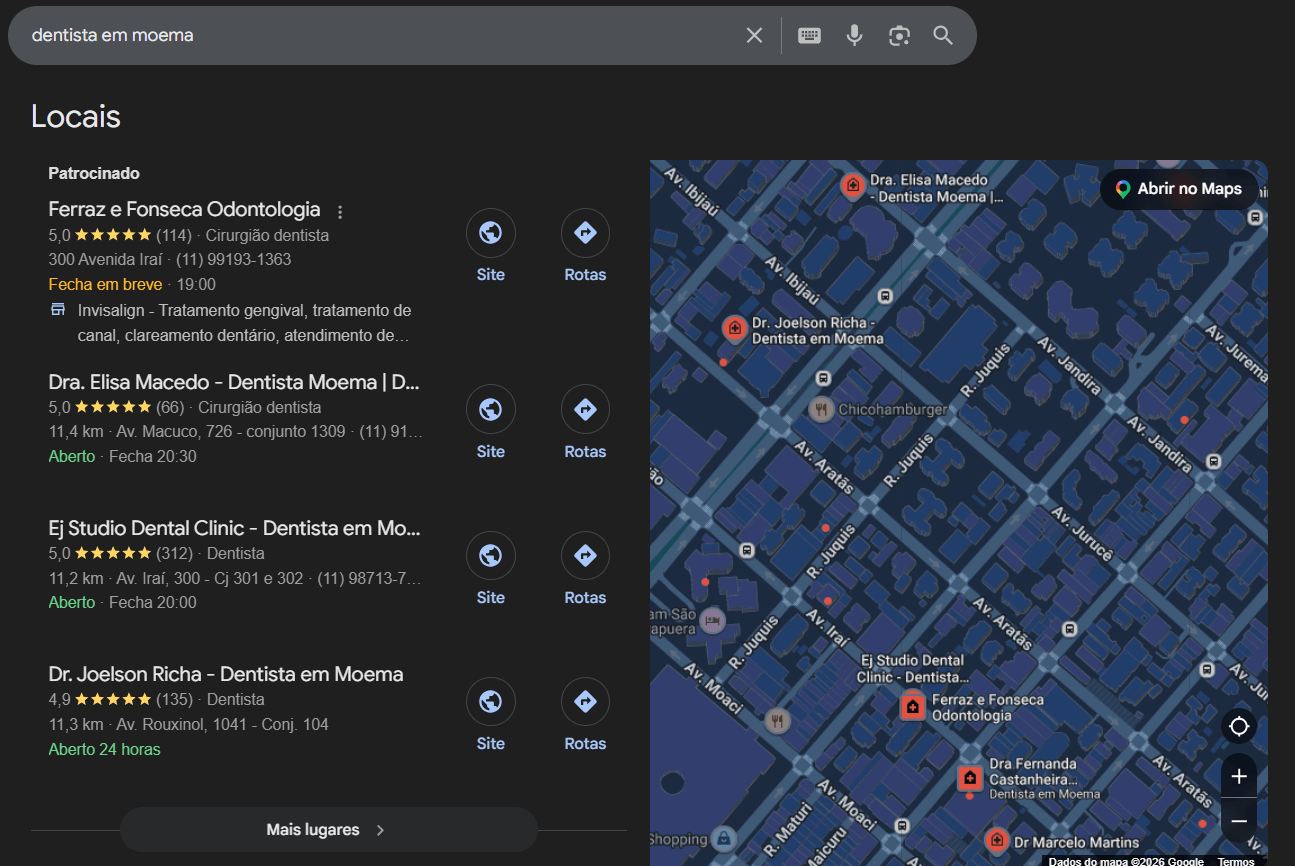
Task: Click the Chicohamburger restaurant marker on map
Action: pyautogui.click(x=821, y=409)
